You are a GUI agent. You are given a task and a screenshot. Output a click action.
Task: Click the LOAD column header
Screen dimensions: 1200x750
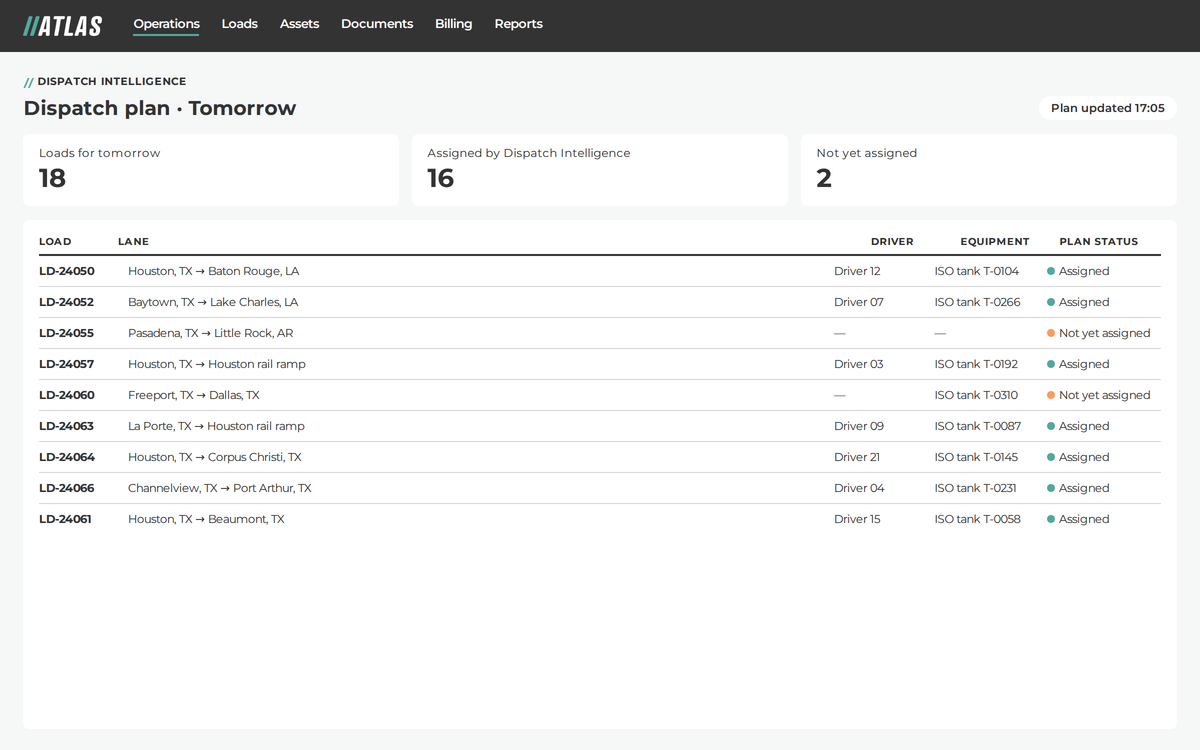55,242
